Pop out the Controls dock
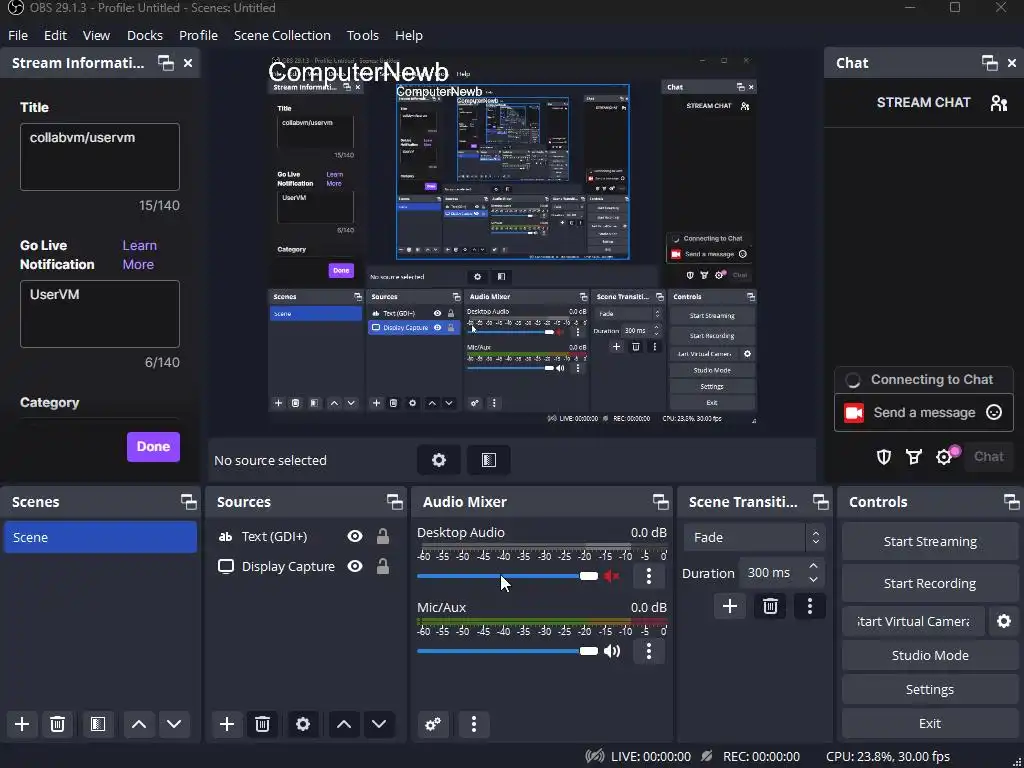Screen dimensions: 1024x768 coord(1012,502)
